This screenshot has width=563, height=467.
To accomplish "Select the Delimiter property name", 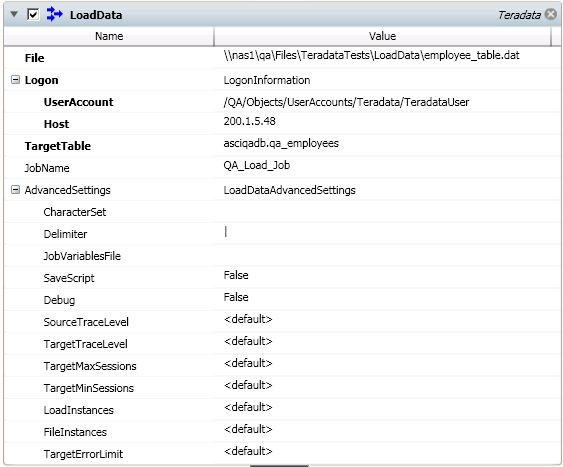I will (x=65, y=234).
